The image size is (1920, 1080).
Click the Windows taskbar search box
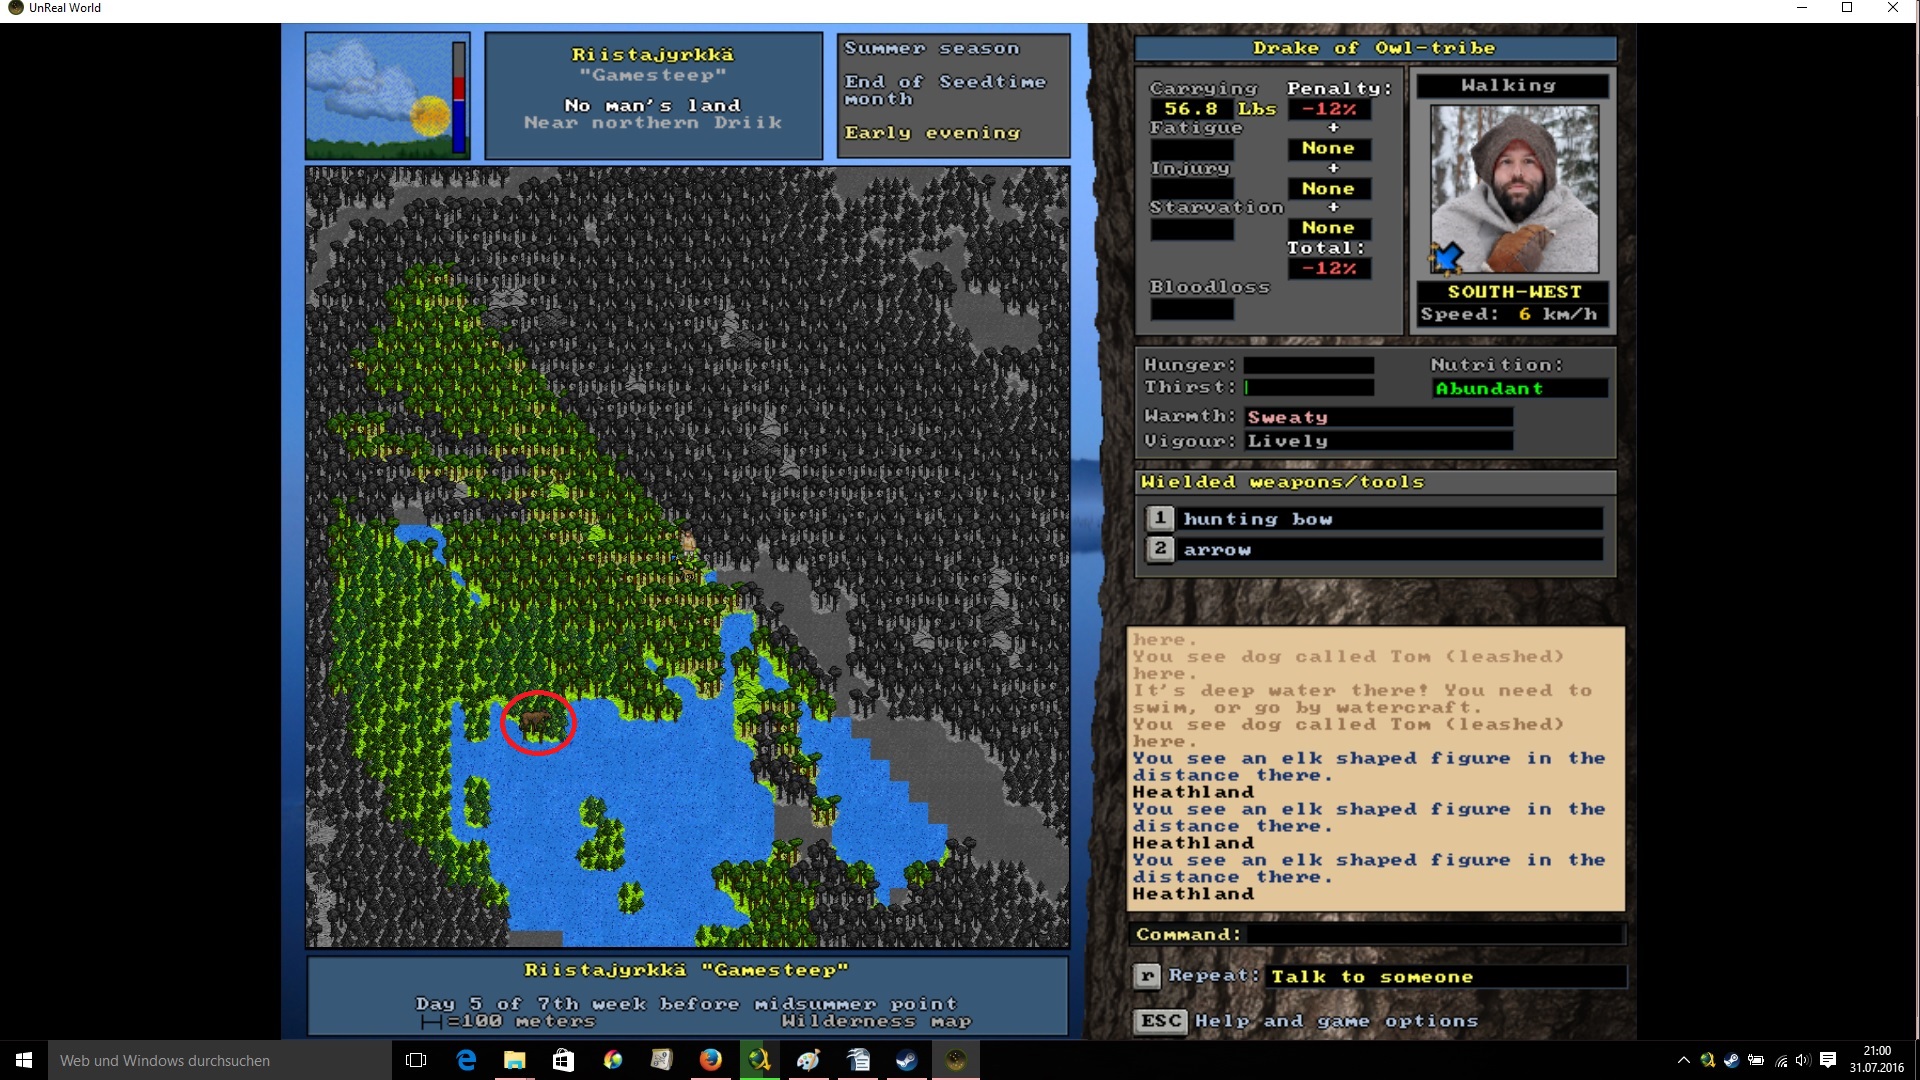[x=220, y=1060]
